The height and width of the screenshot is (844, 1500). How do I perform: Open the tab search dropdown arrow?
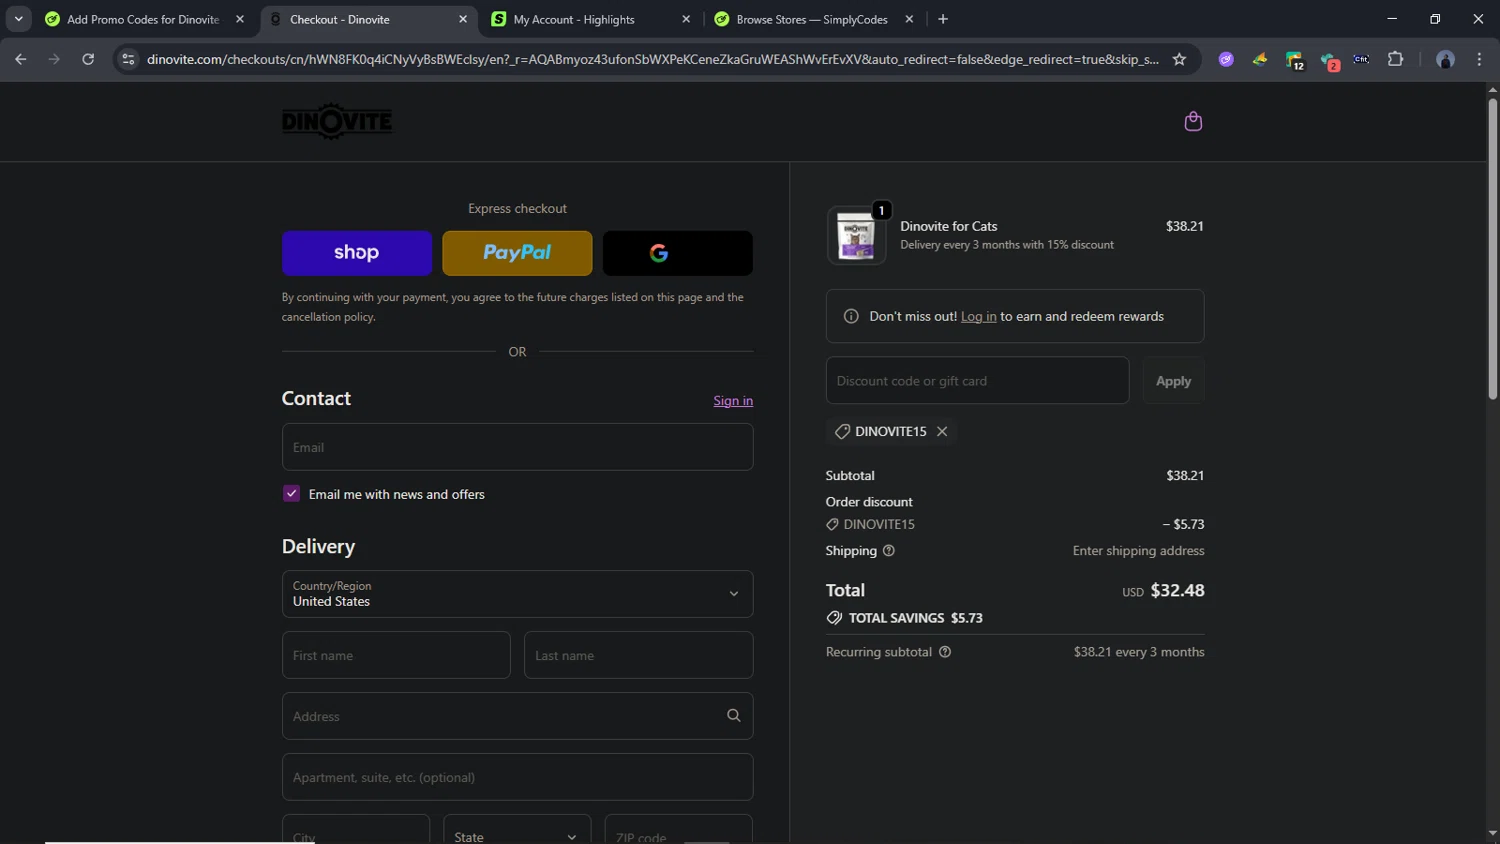coord(18,19)
